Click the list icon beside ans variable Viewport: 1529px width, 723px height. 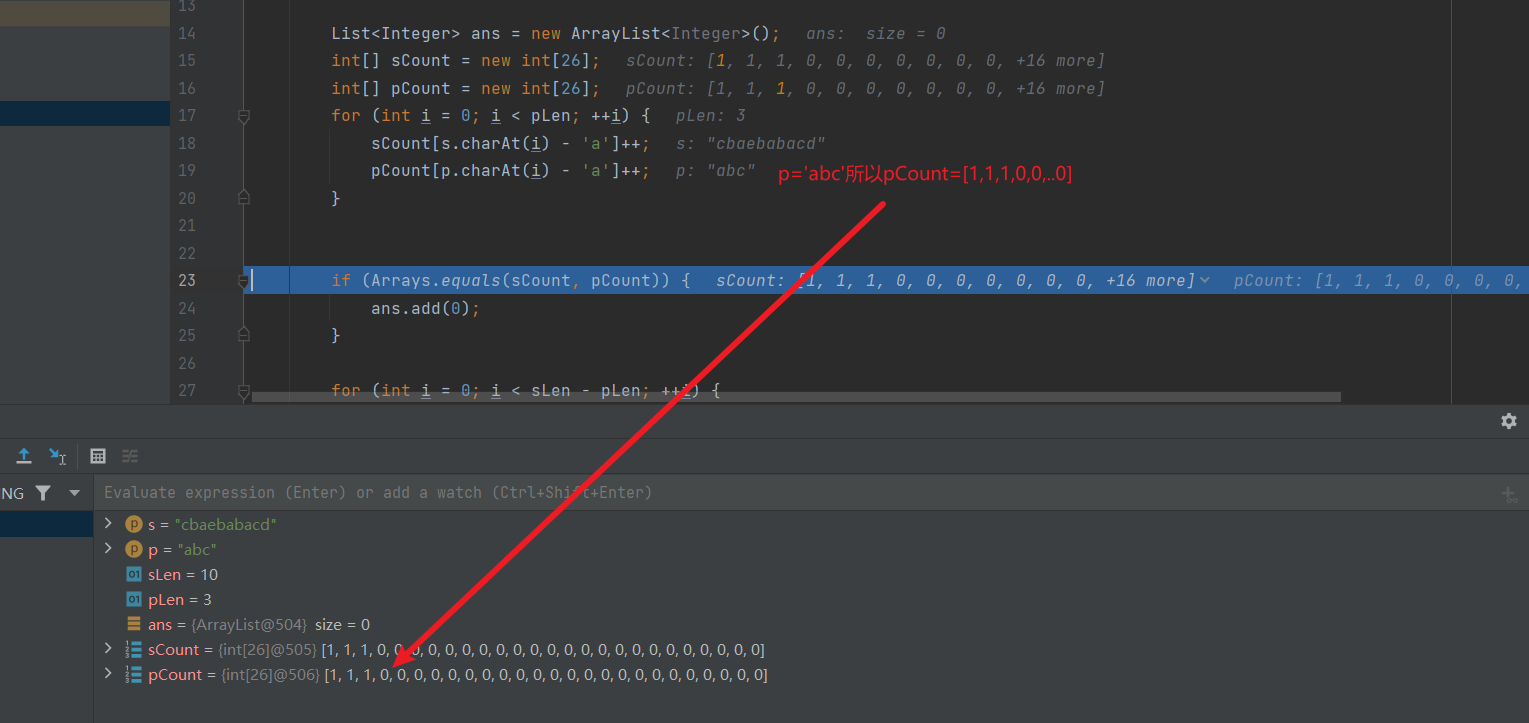click(x=134, y=624)
